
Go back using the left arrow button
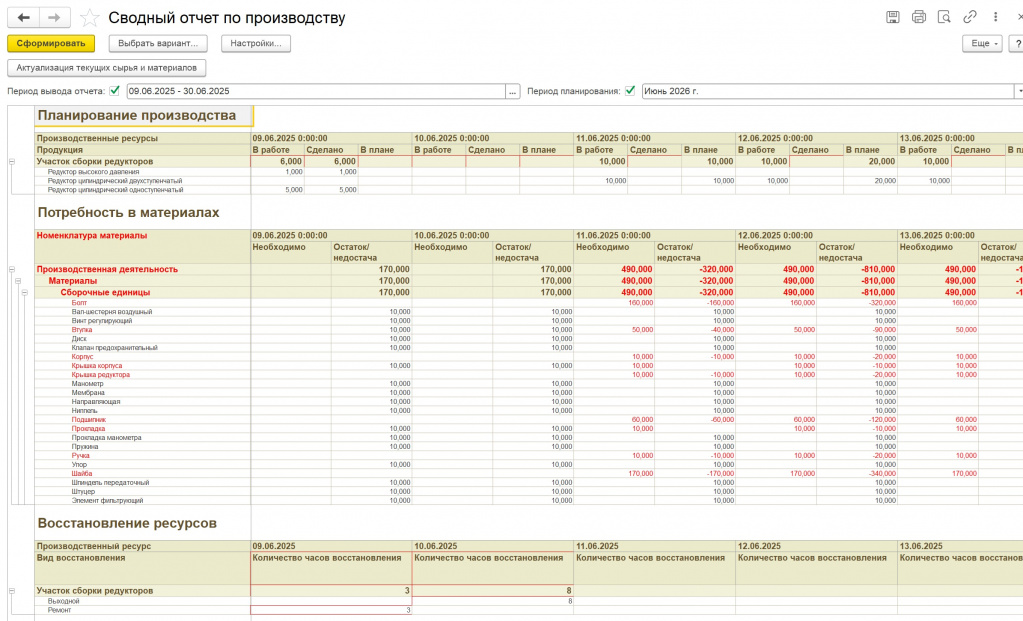coord(23,18)
